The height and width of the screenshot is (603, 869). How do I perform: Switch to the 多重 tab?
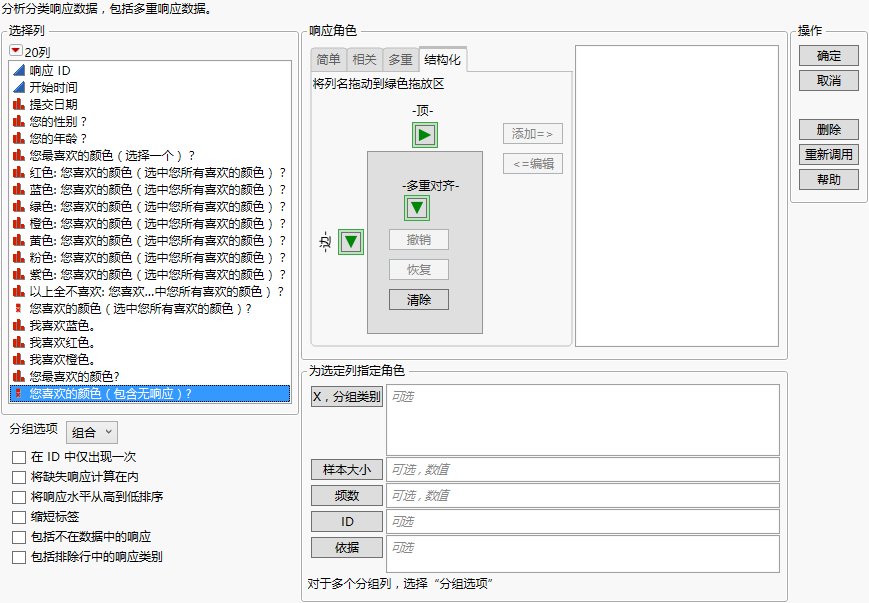point(400,60)
